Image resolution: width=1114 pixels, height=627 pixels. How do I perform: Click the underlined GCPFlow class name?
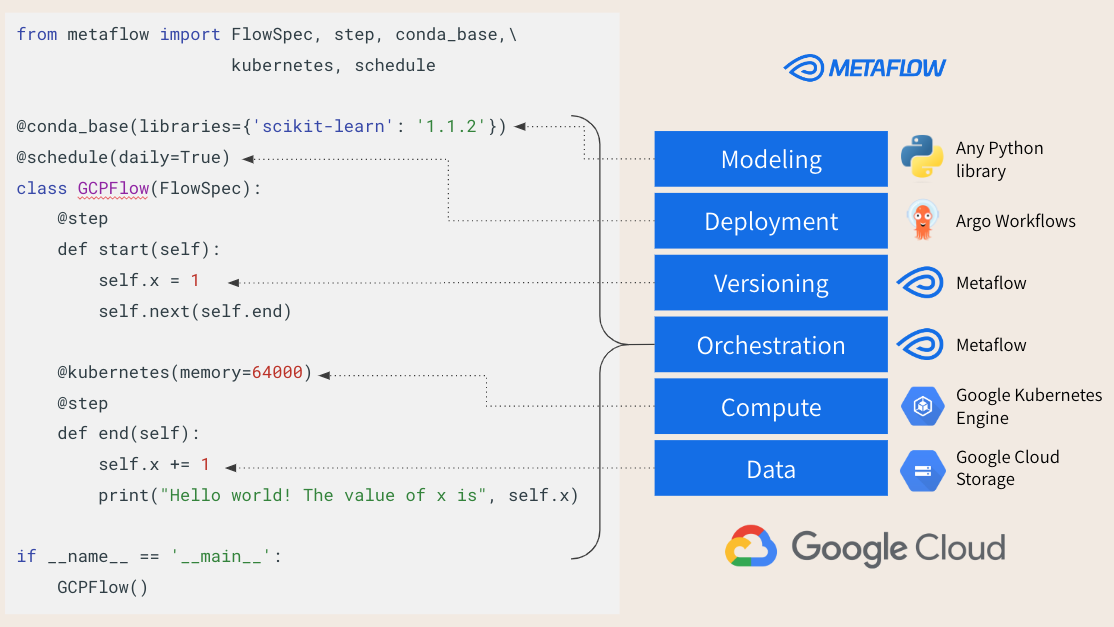pos(113,189)
